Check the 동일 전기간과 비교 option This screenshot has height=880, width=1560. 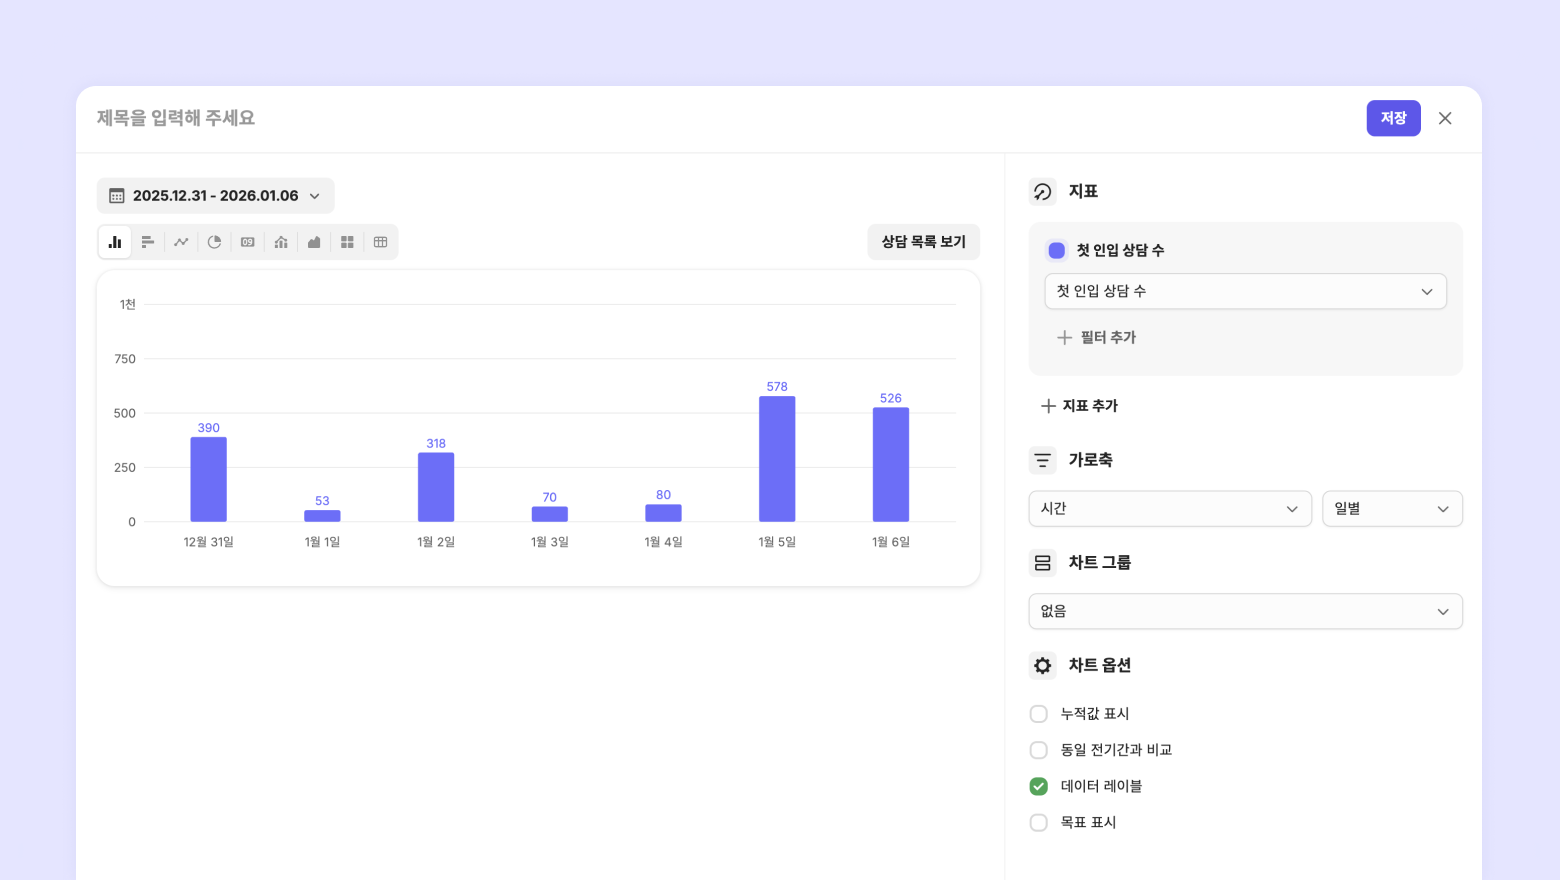pyautogui.click(x=1039, y=750)
